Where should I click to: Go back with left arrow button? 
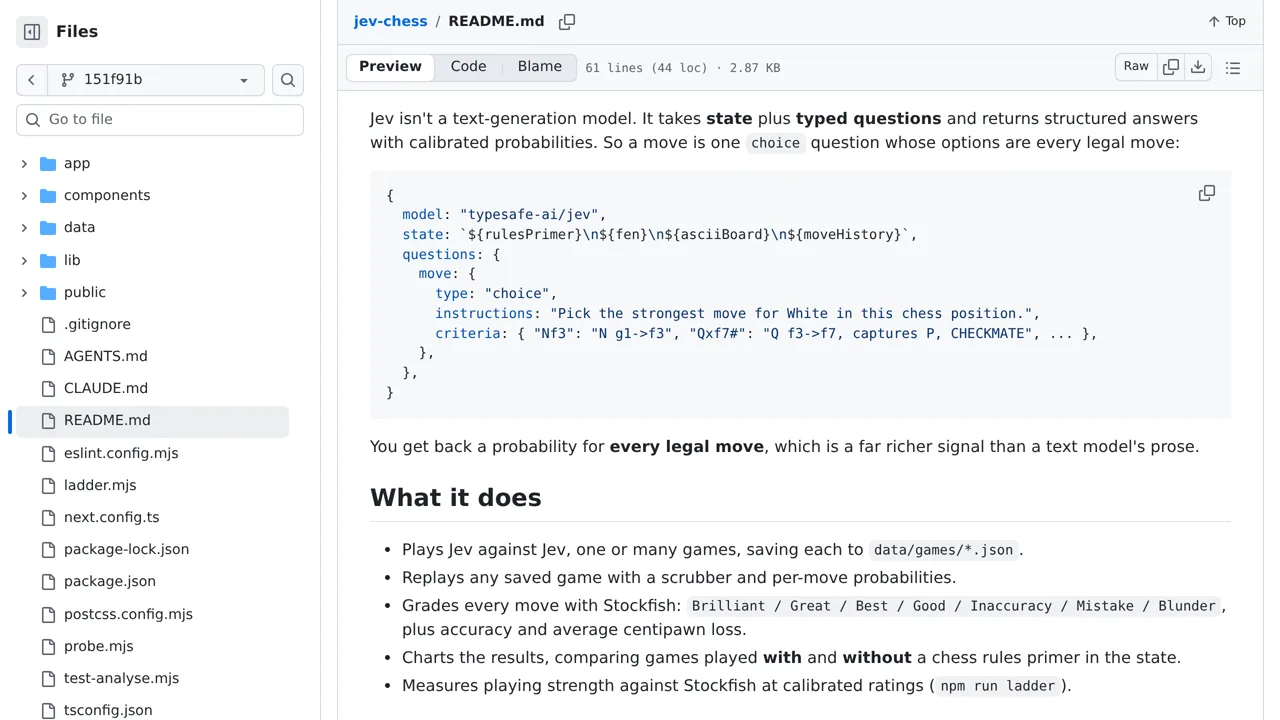point(31,80)
